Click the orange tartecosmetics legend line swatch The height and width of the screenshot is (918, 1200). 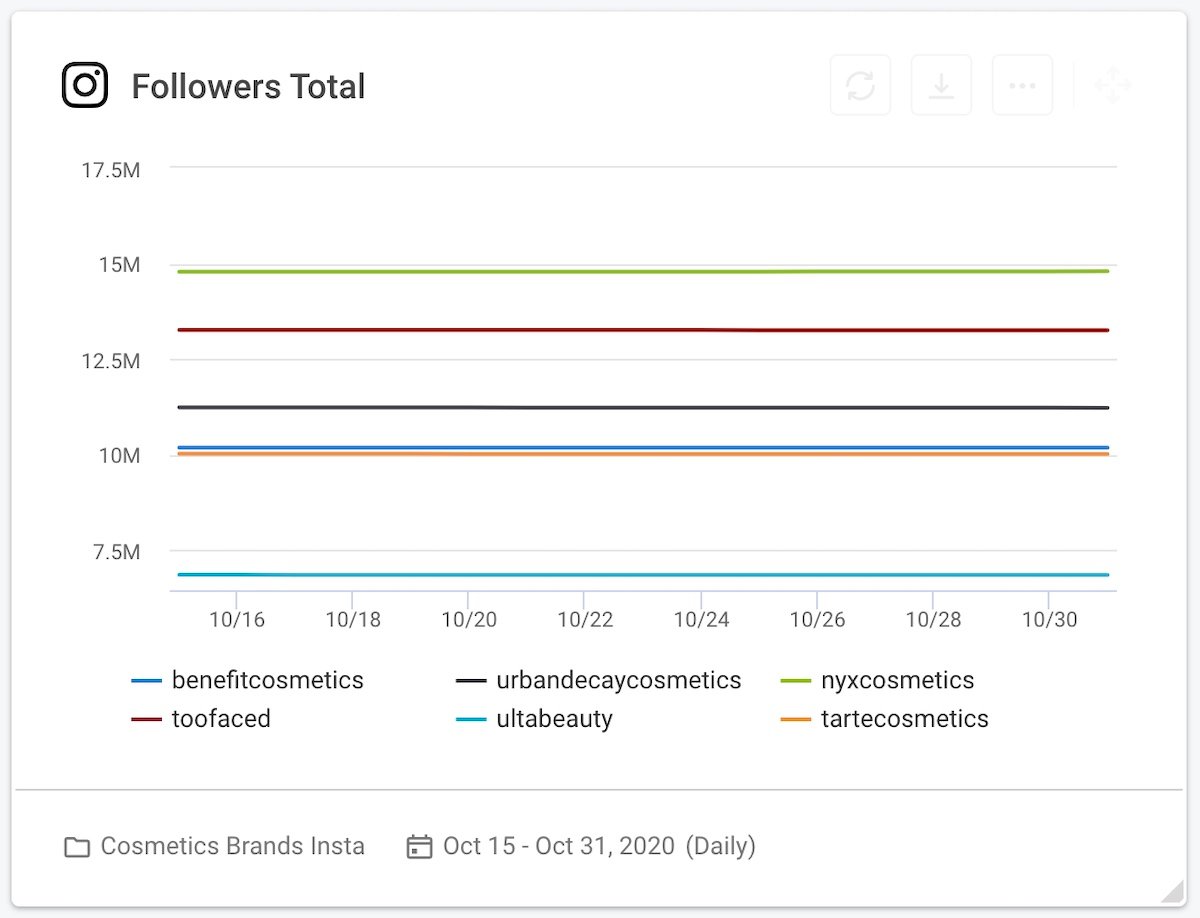click(795, 719)
